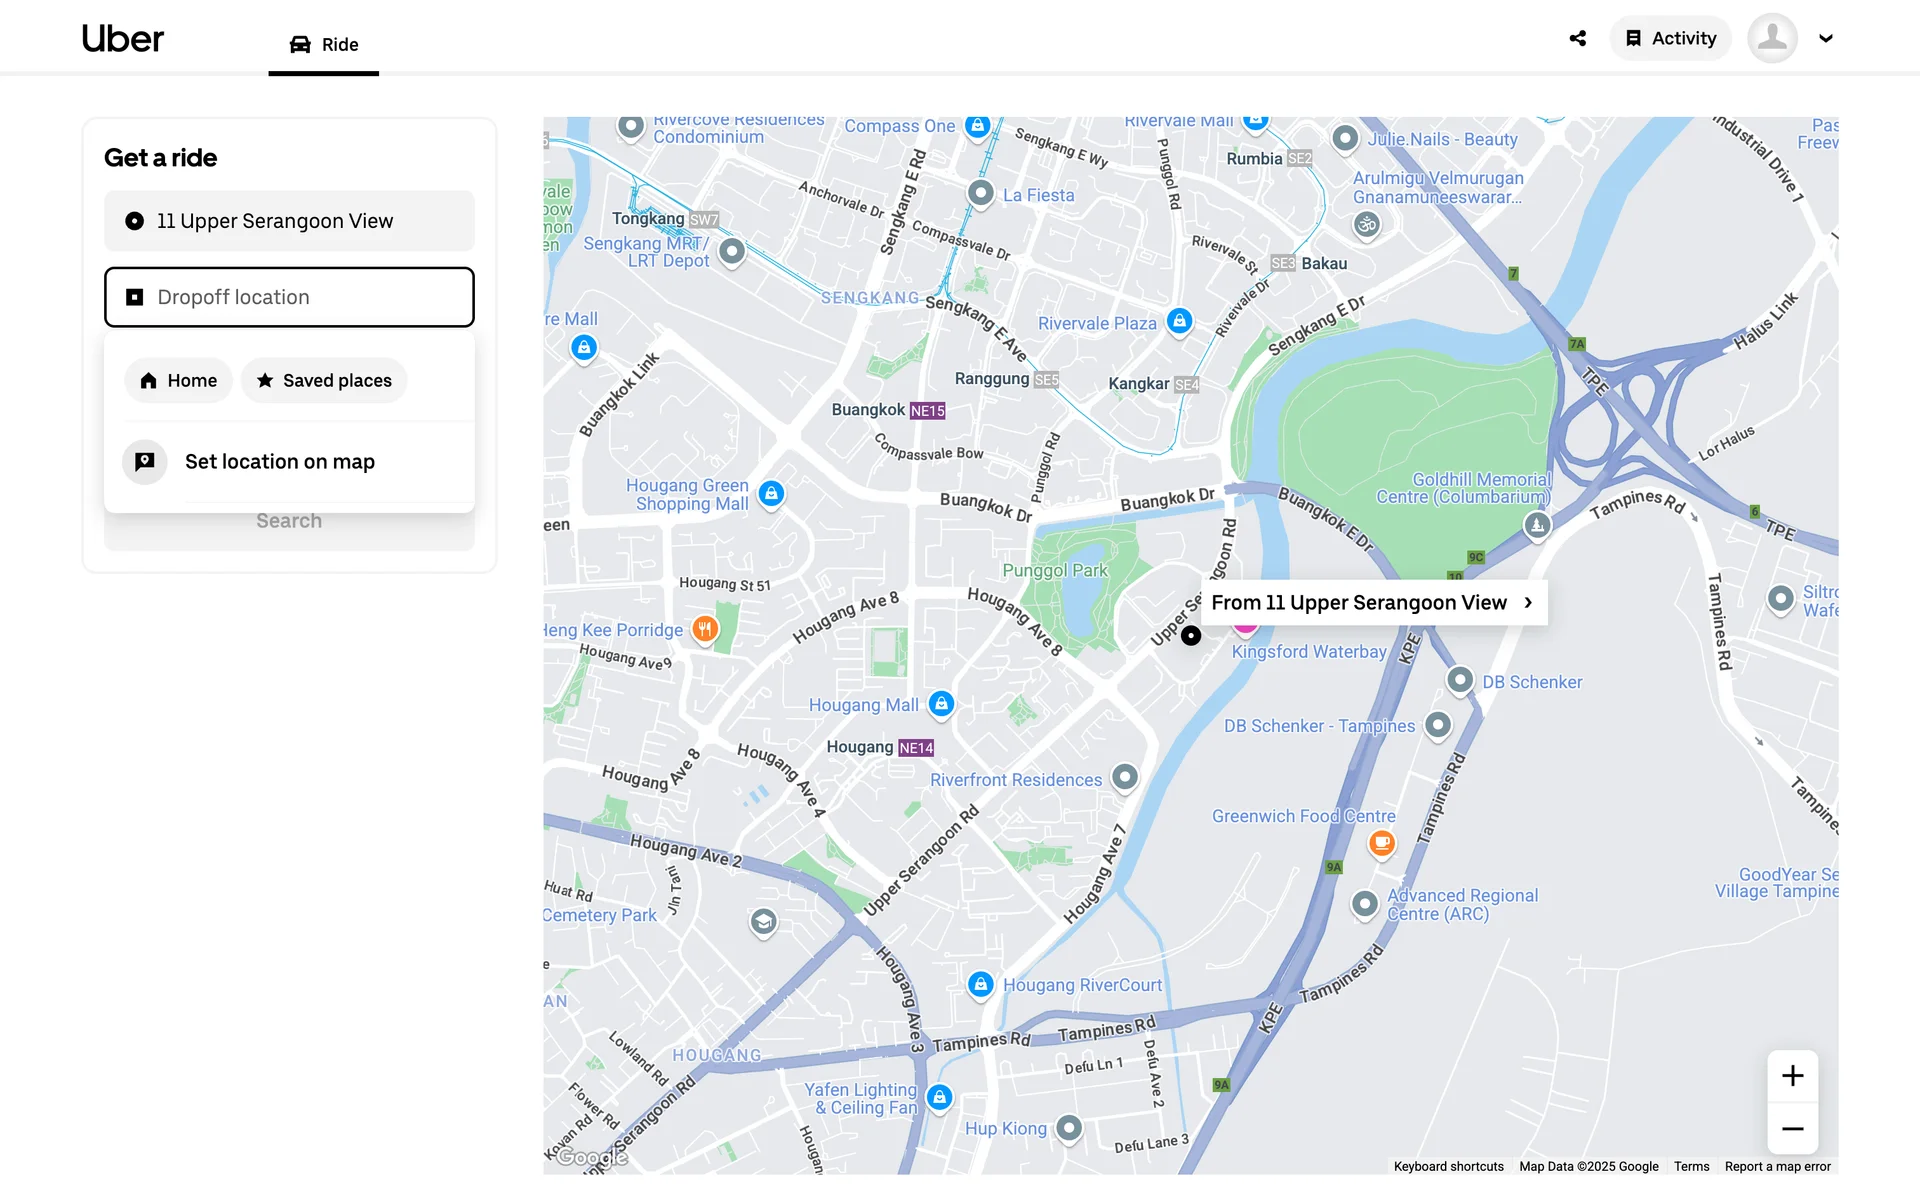
Task: Open Saved places chip
Action: [x=324, y=381]
